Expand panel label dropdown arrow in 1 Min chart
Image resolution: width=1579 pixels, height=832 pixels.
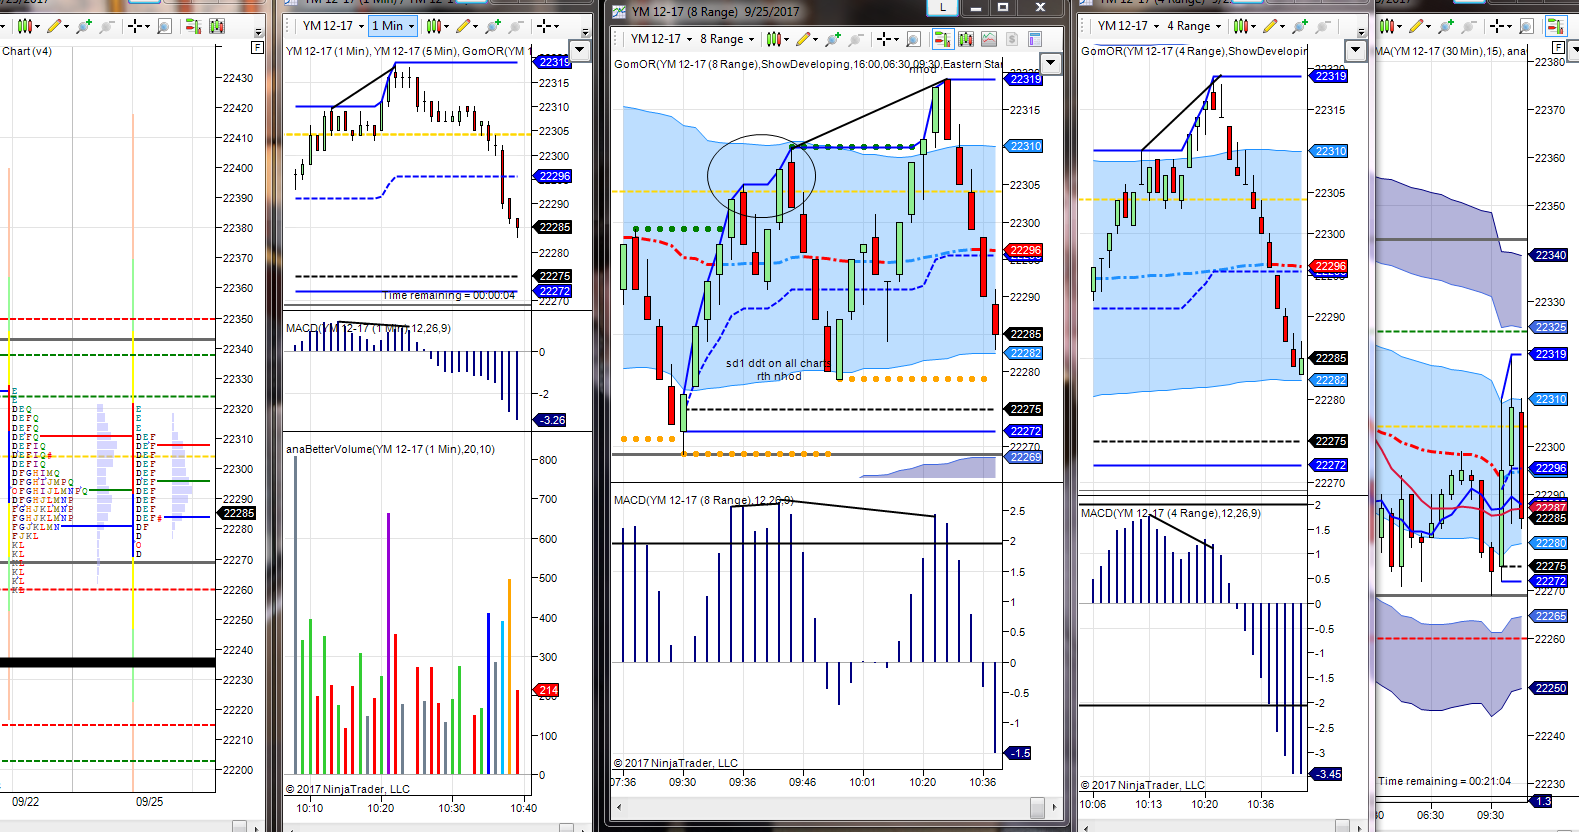580,49
